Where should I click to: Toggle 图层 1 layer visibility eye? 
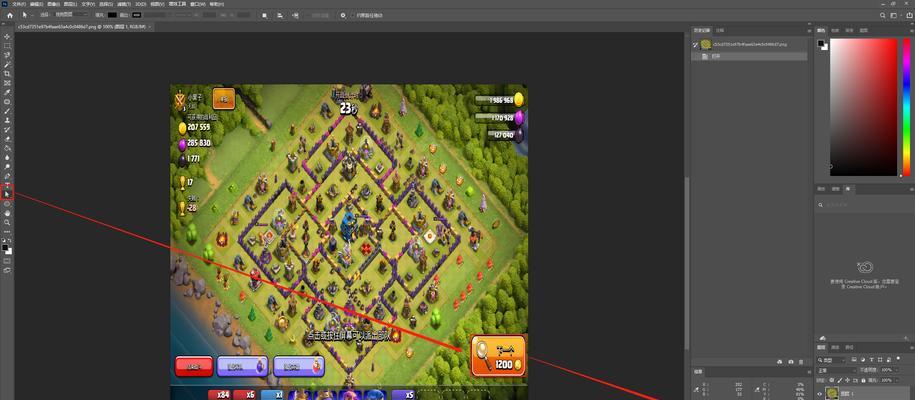pos(819,394)
